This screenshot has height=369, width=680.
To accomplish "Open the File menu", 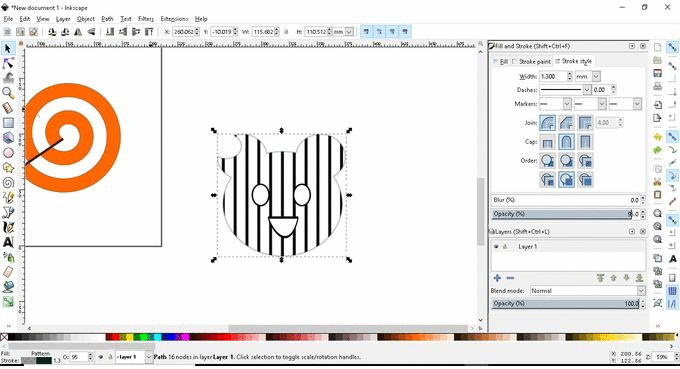I will [x=8, y=19].
